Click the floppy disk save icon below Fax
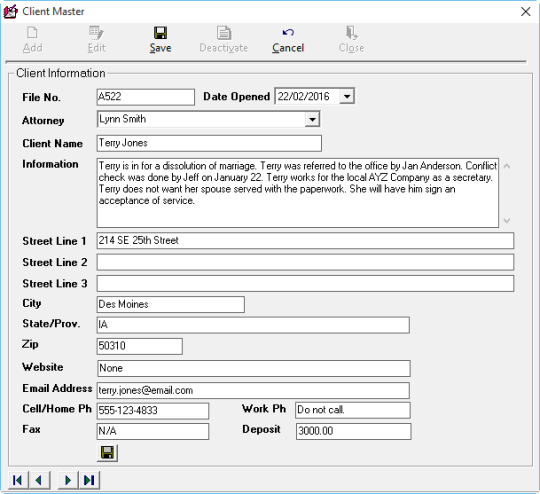This screenshot has width=540, height=494. pos(107,453)
